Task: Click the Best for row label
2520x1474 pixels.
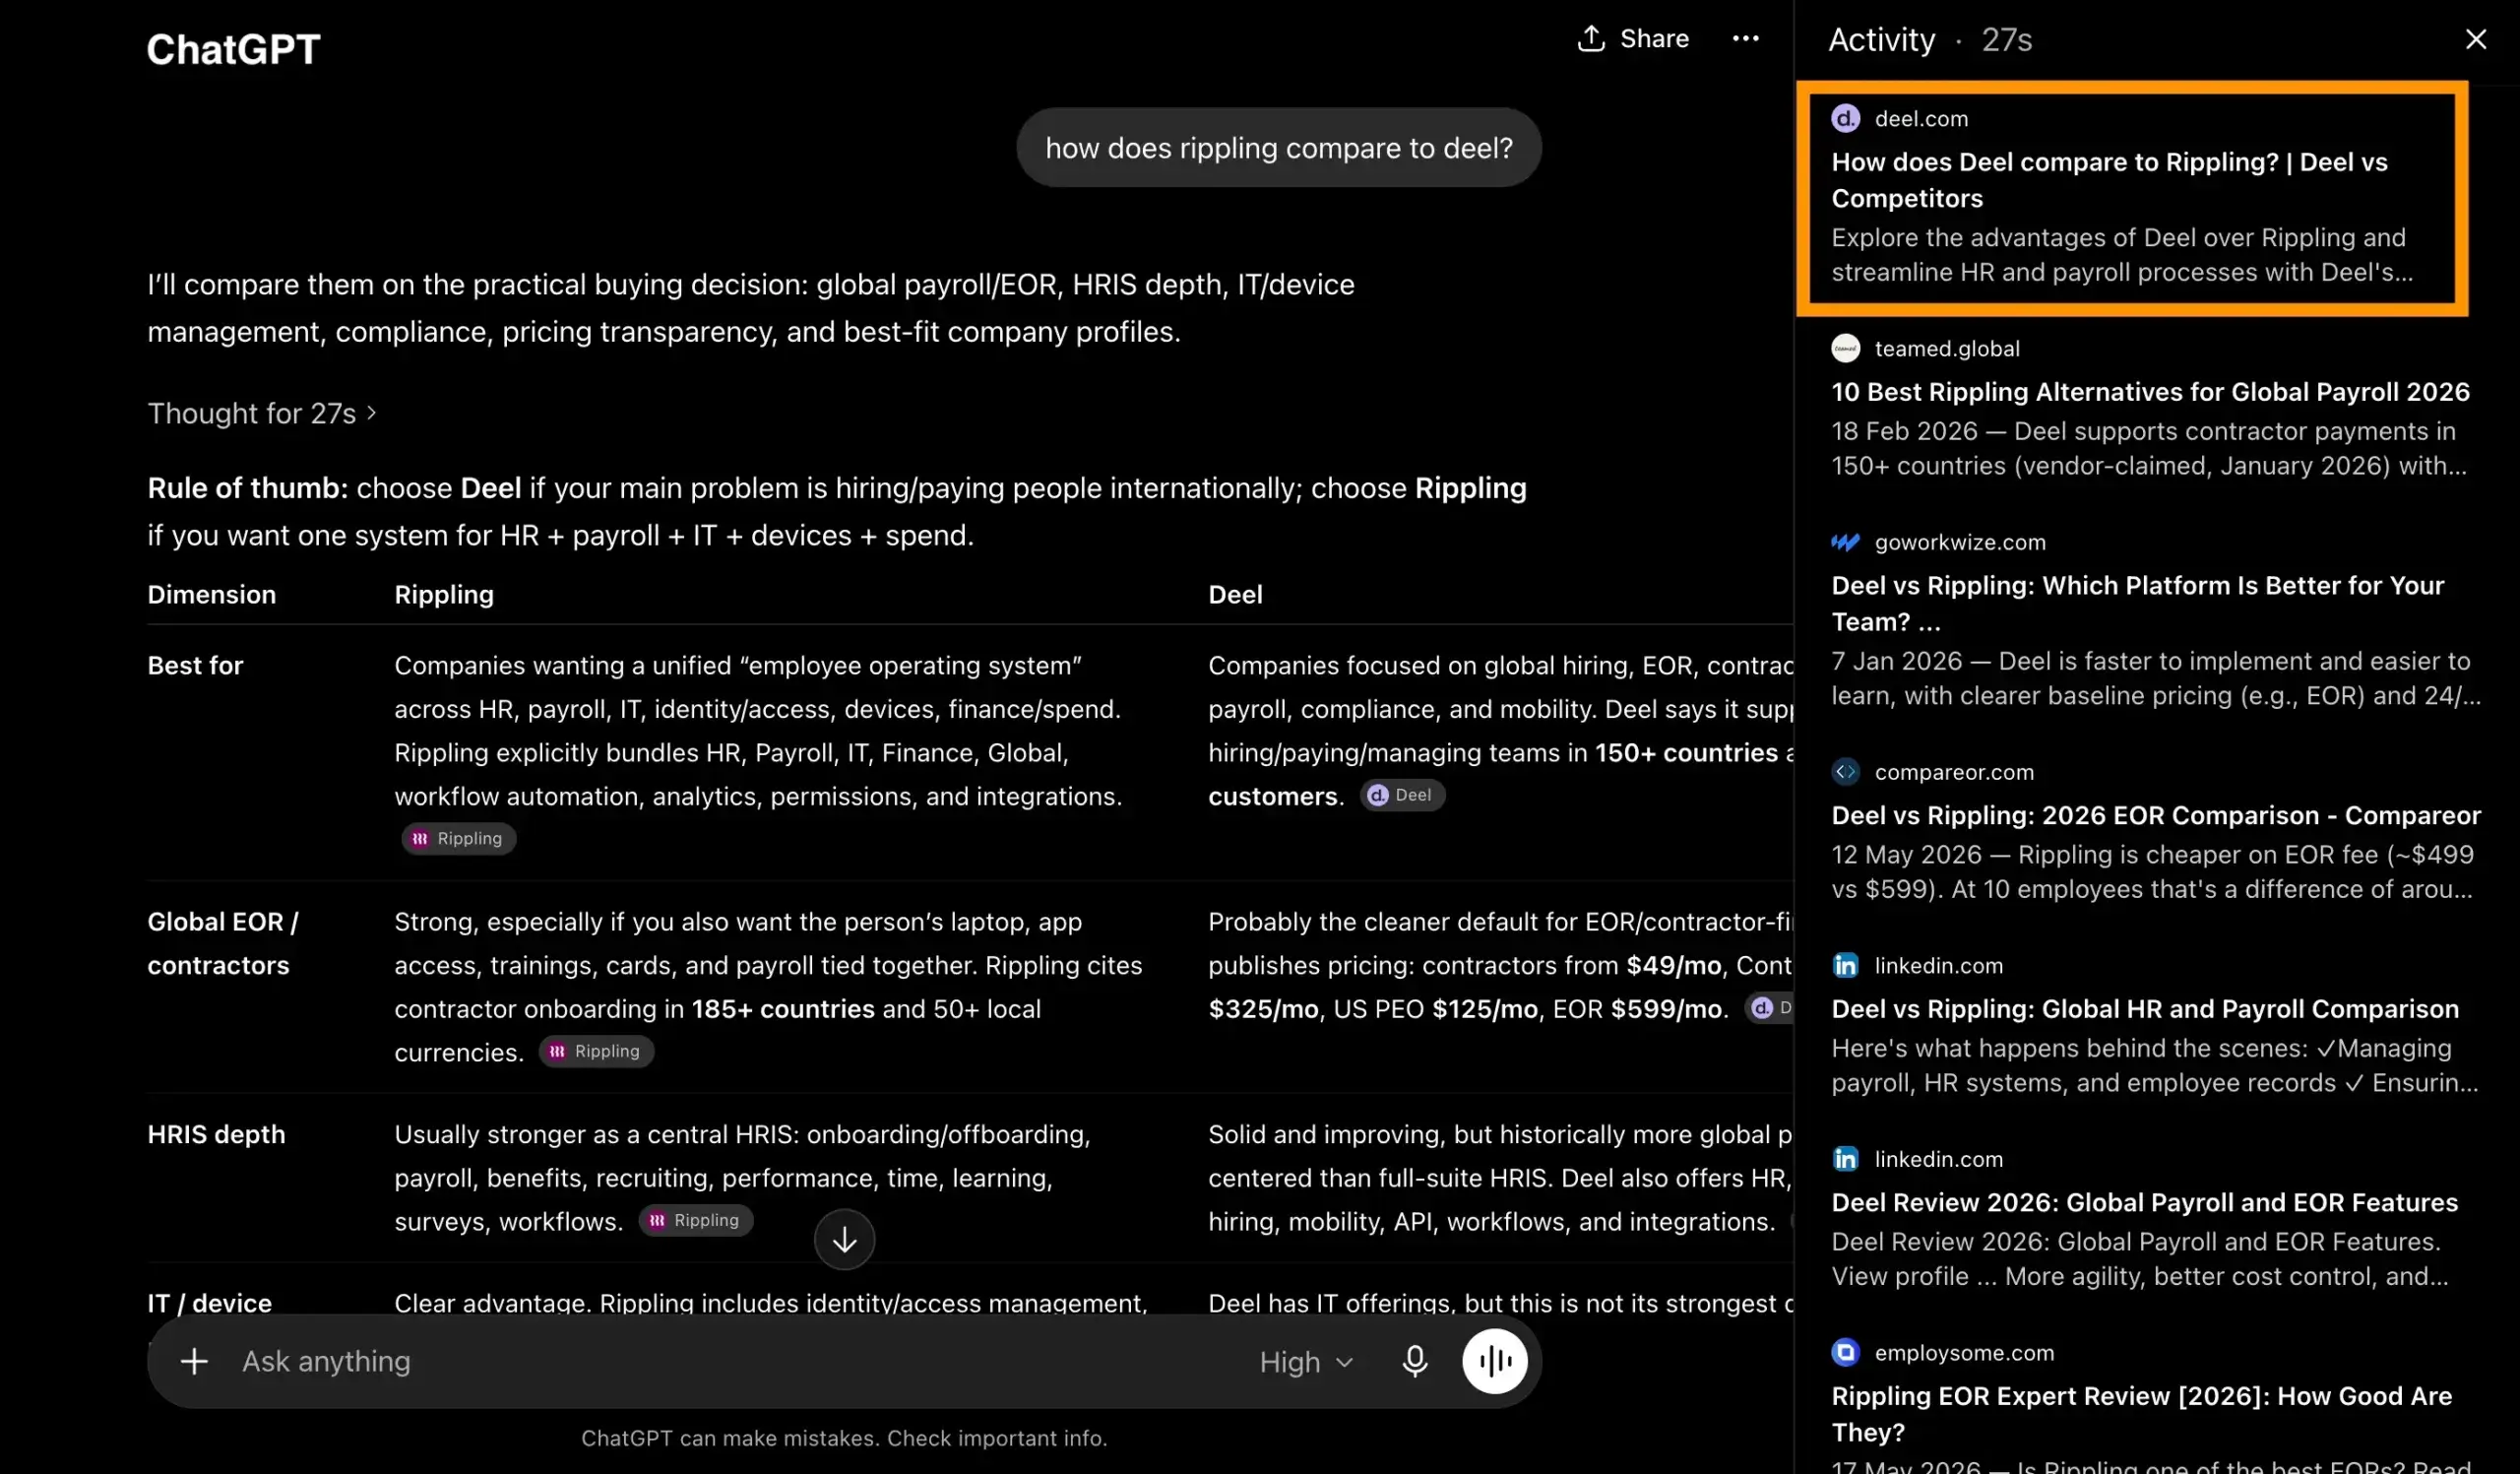Action: (195, 665)
